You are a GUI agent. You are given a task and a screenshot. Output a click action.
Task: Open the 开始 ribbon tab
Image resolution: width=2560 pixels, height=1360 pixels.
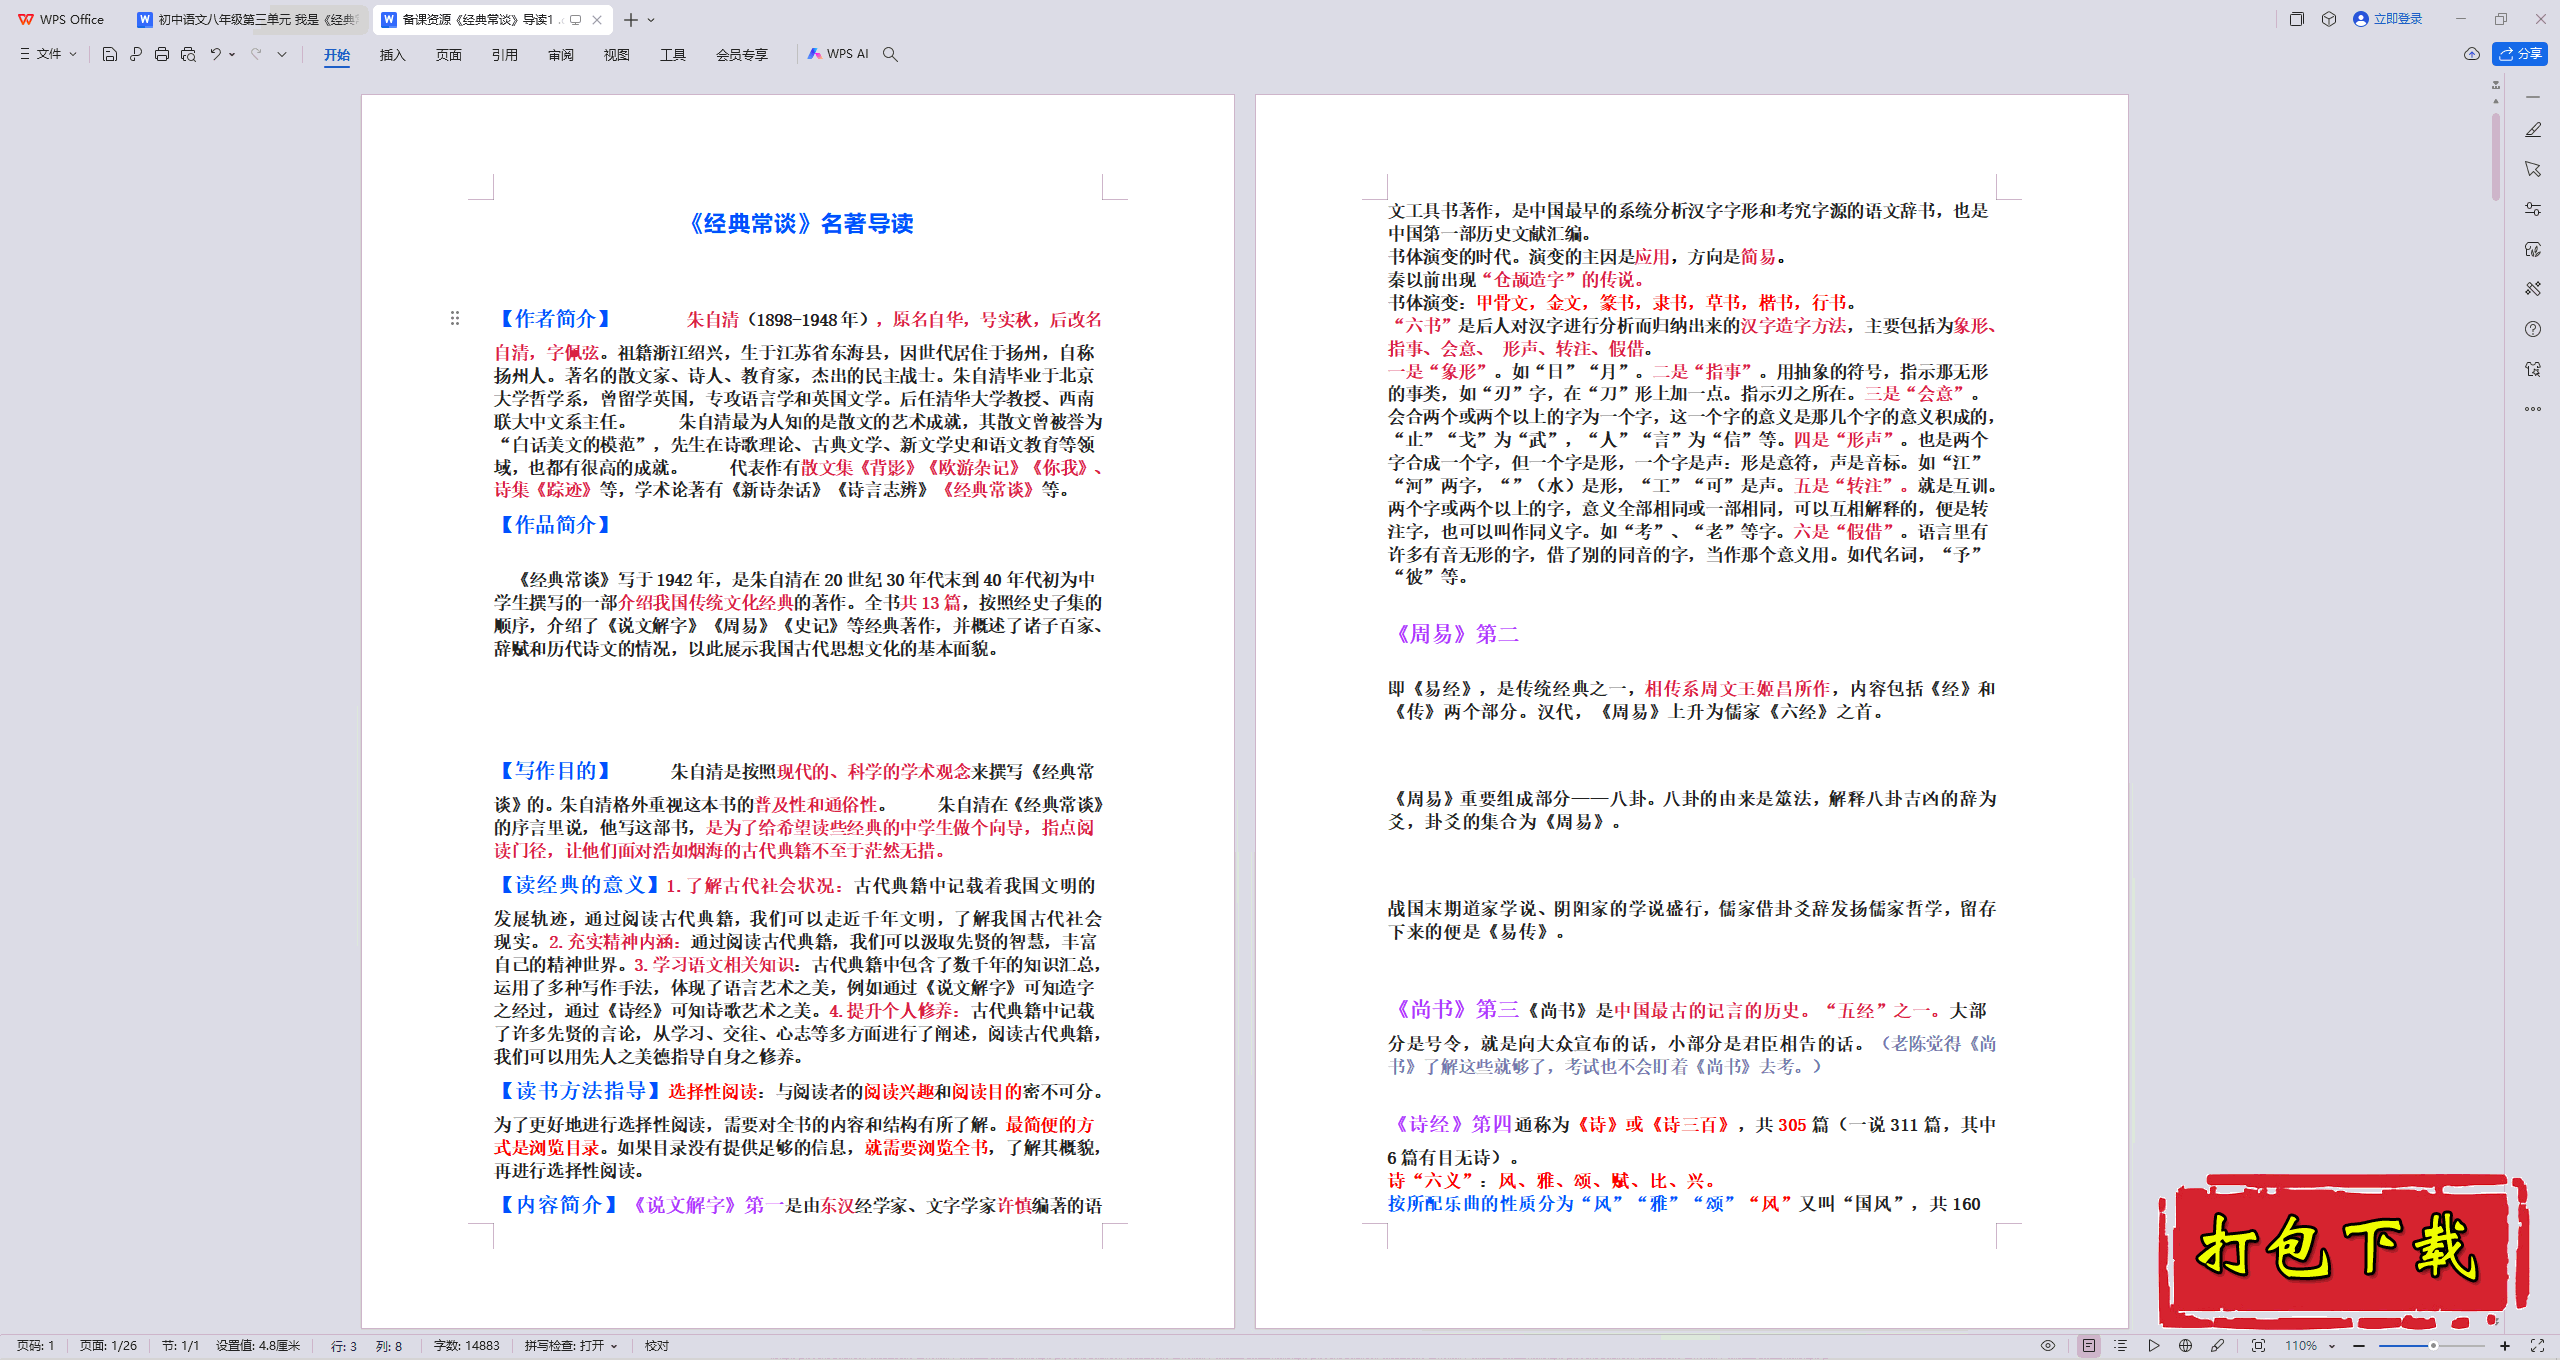(337, 54)
